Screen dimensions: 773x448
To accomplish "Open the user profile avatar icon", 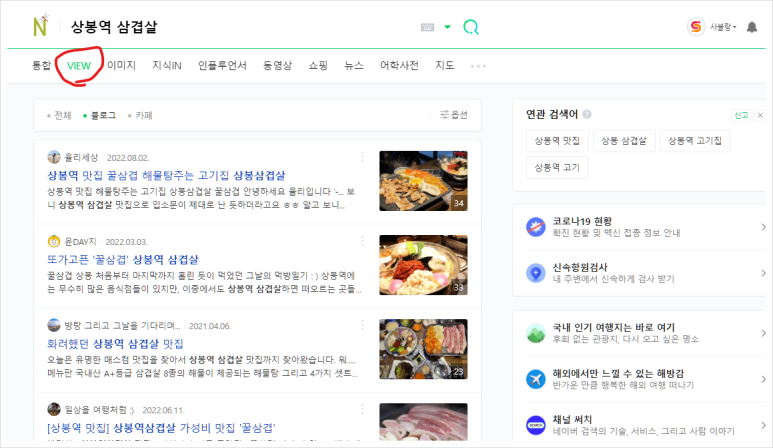I will point(696,27).
